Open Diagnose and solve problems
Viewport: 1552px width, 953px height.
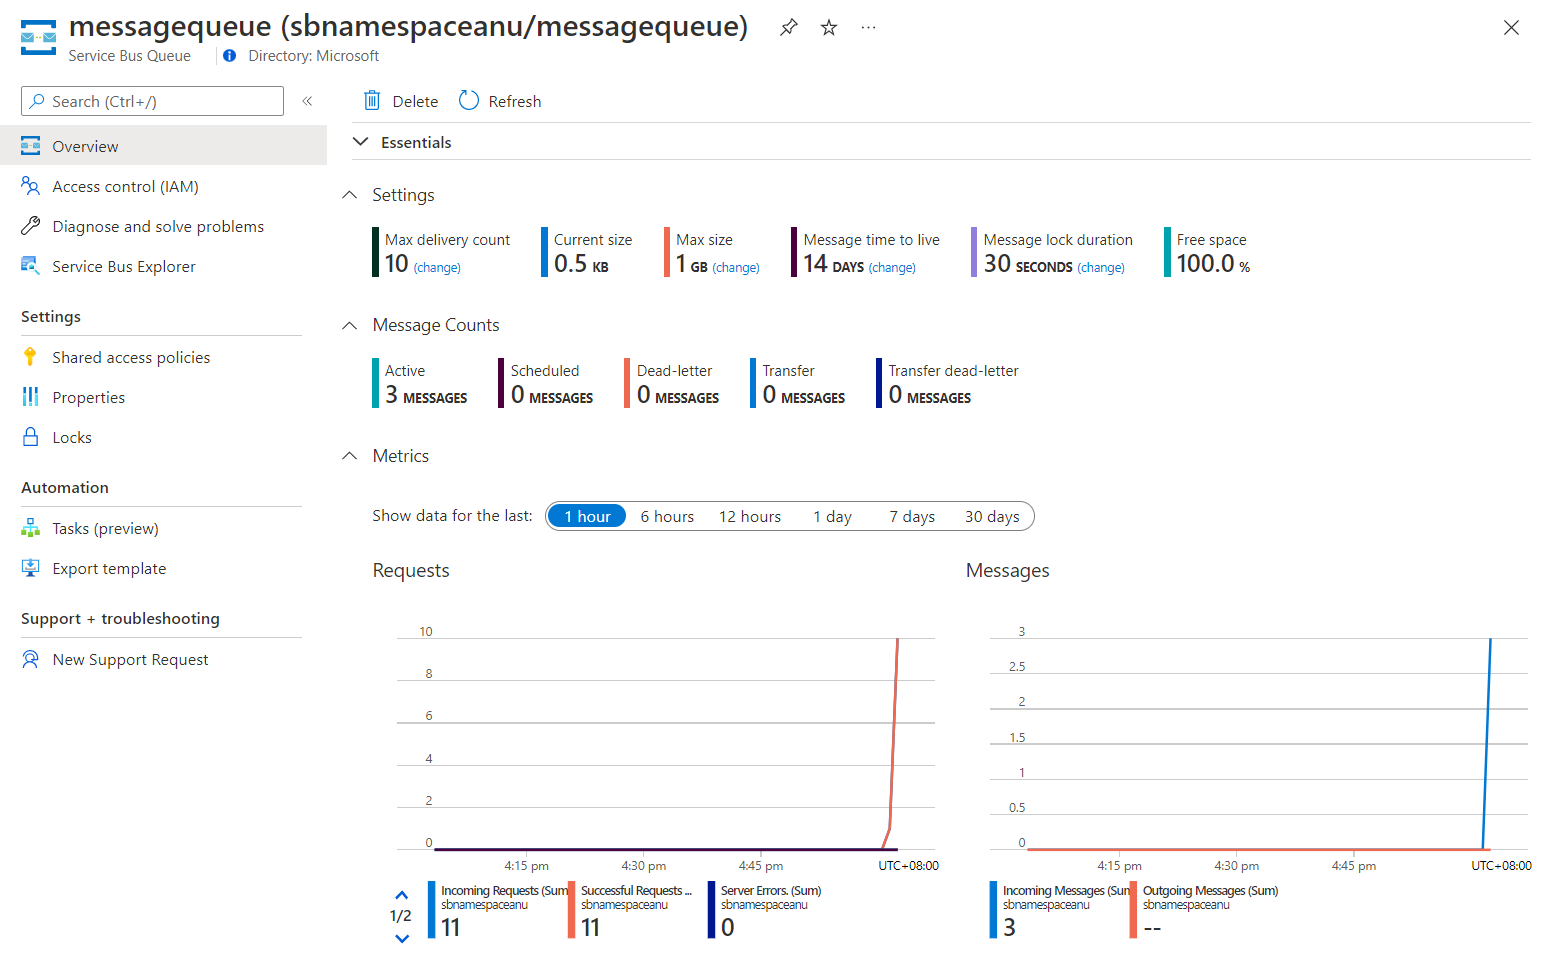tap(158, 226)
